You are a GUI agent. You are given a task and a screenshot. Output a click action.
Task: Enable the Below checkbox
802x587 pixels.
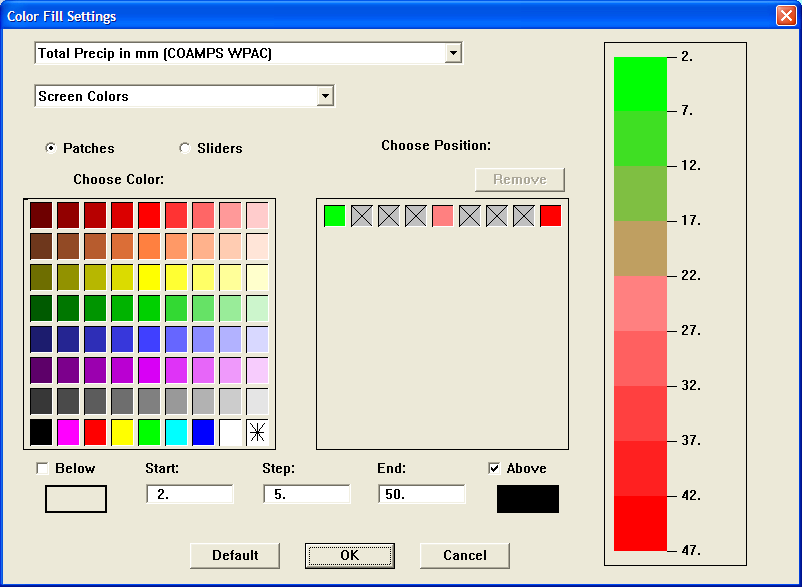click(x=41, y=468)
